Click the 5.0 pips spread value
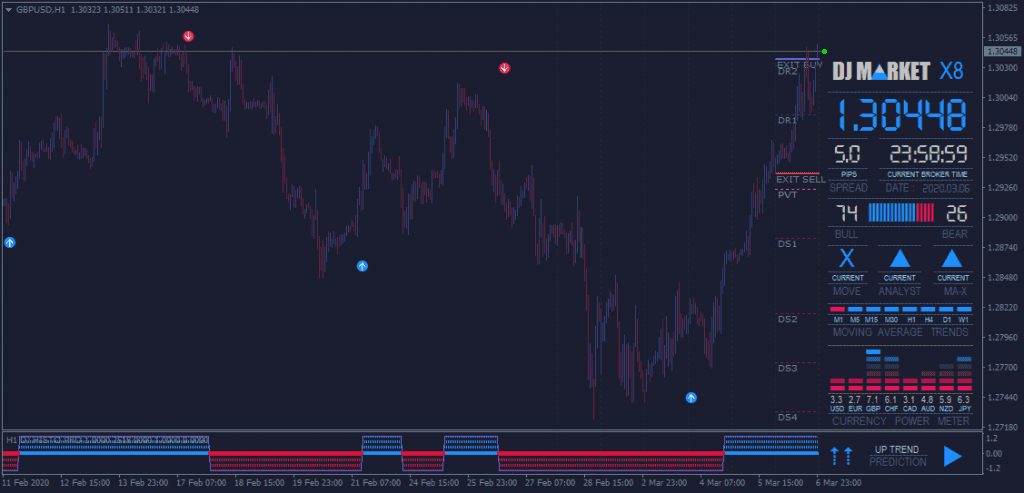 (x=847, y=155)
